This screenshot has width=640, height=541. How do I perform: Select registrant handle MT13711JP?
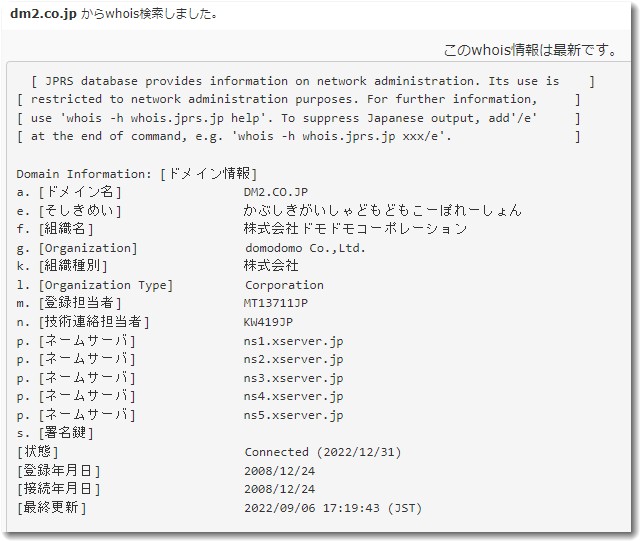(276, 303)
